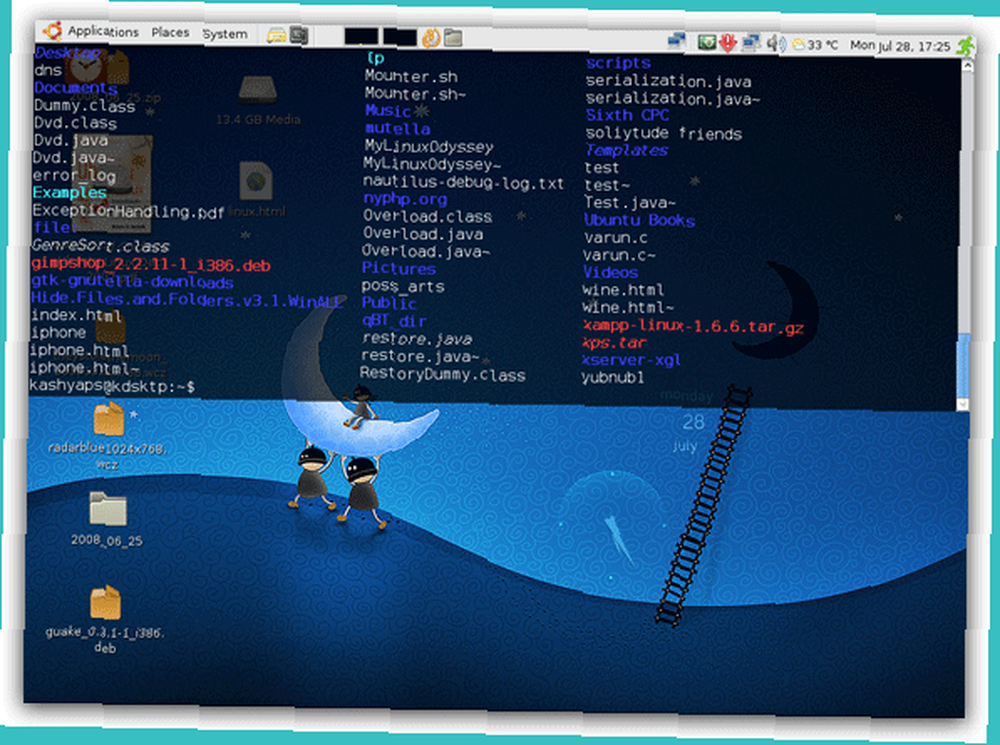The height and width of the screenshot is (745, 1000).
Task: Click the orange round launcher icon in panel
Action: [431, 38]
